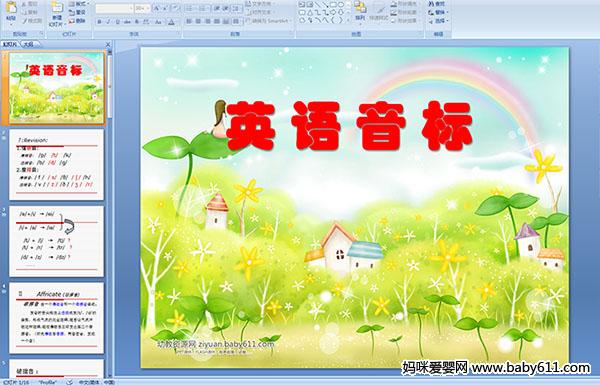Viewport: 600px width, 385px height.
Task: Switch to the Slides tab in the thumbnail pane
Action: click(10, 44)
